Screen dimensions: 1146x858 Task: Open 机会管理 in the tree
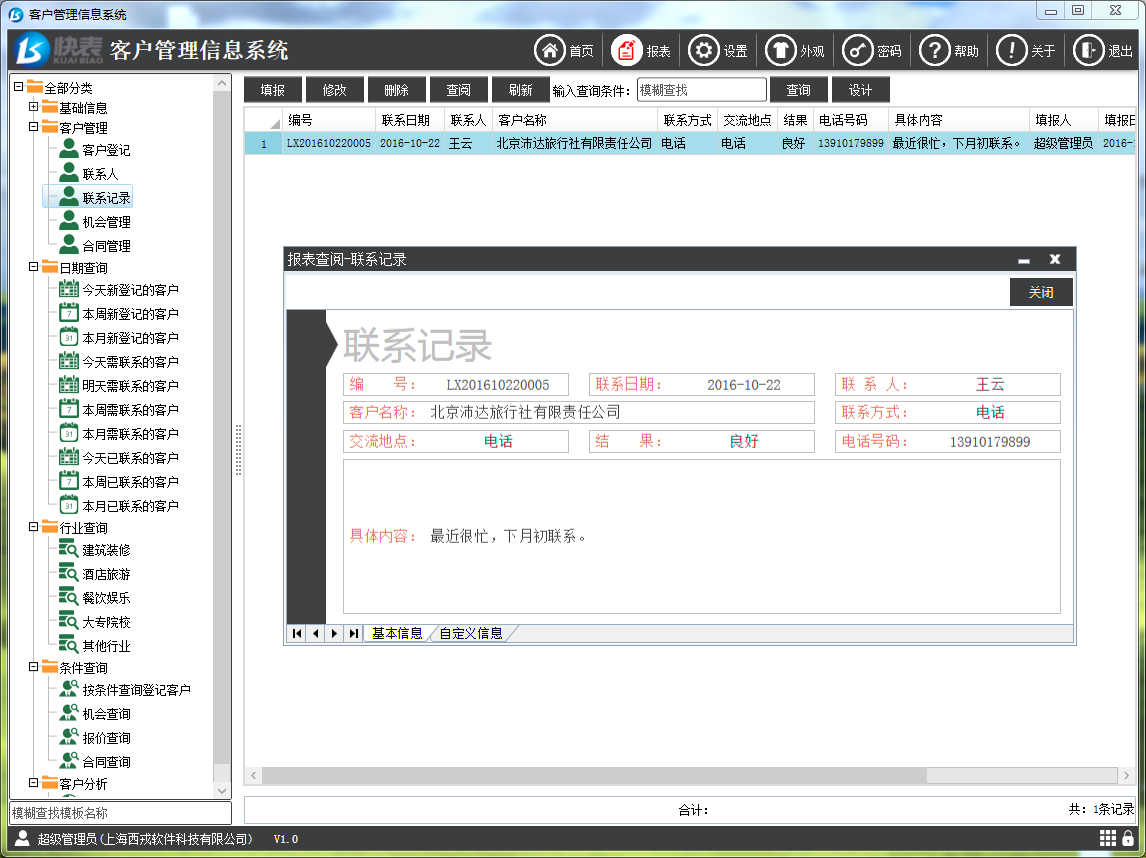pyautogui.click(x=106, y=222)
